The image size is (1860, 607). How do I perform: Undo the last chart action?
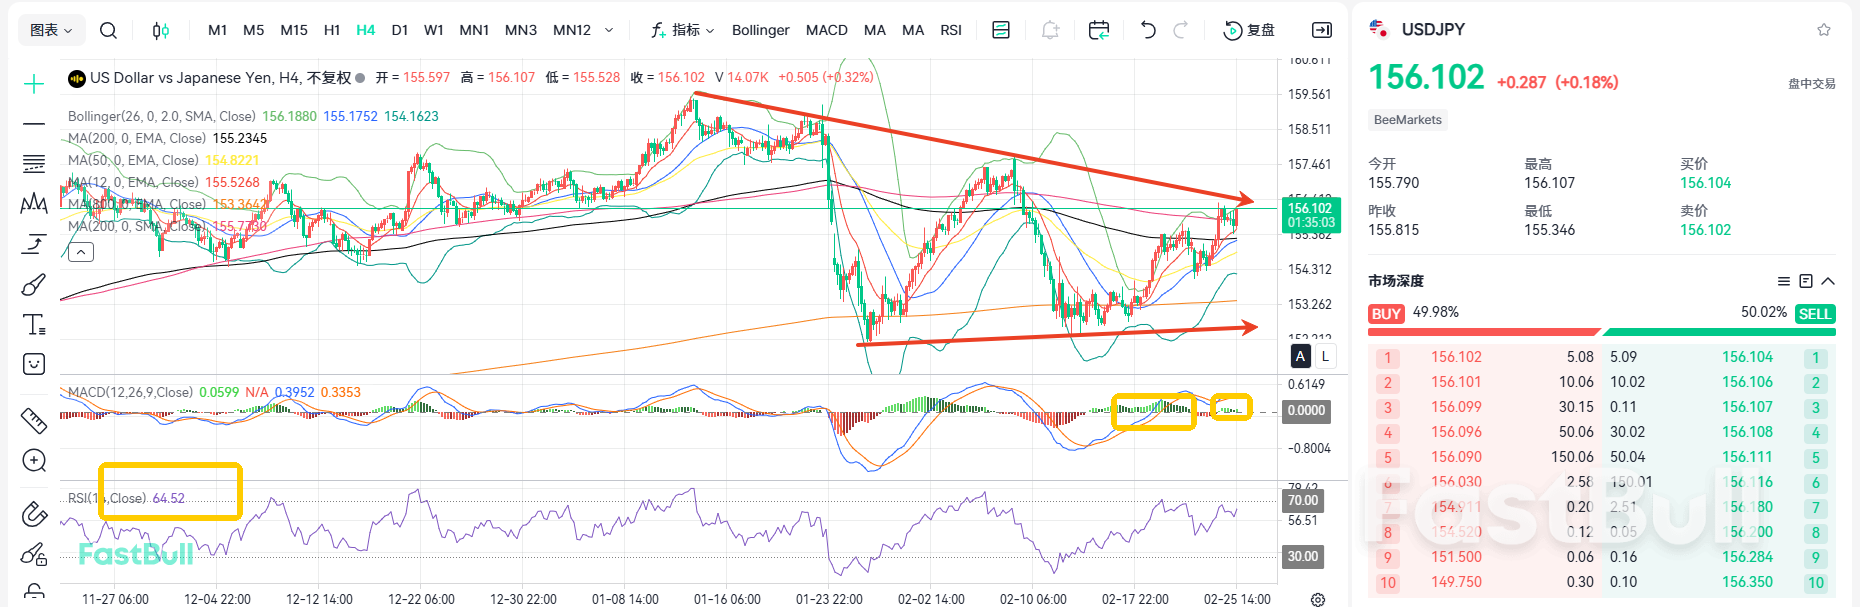pos(1148,30)
